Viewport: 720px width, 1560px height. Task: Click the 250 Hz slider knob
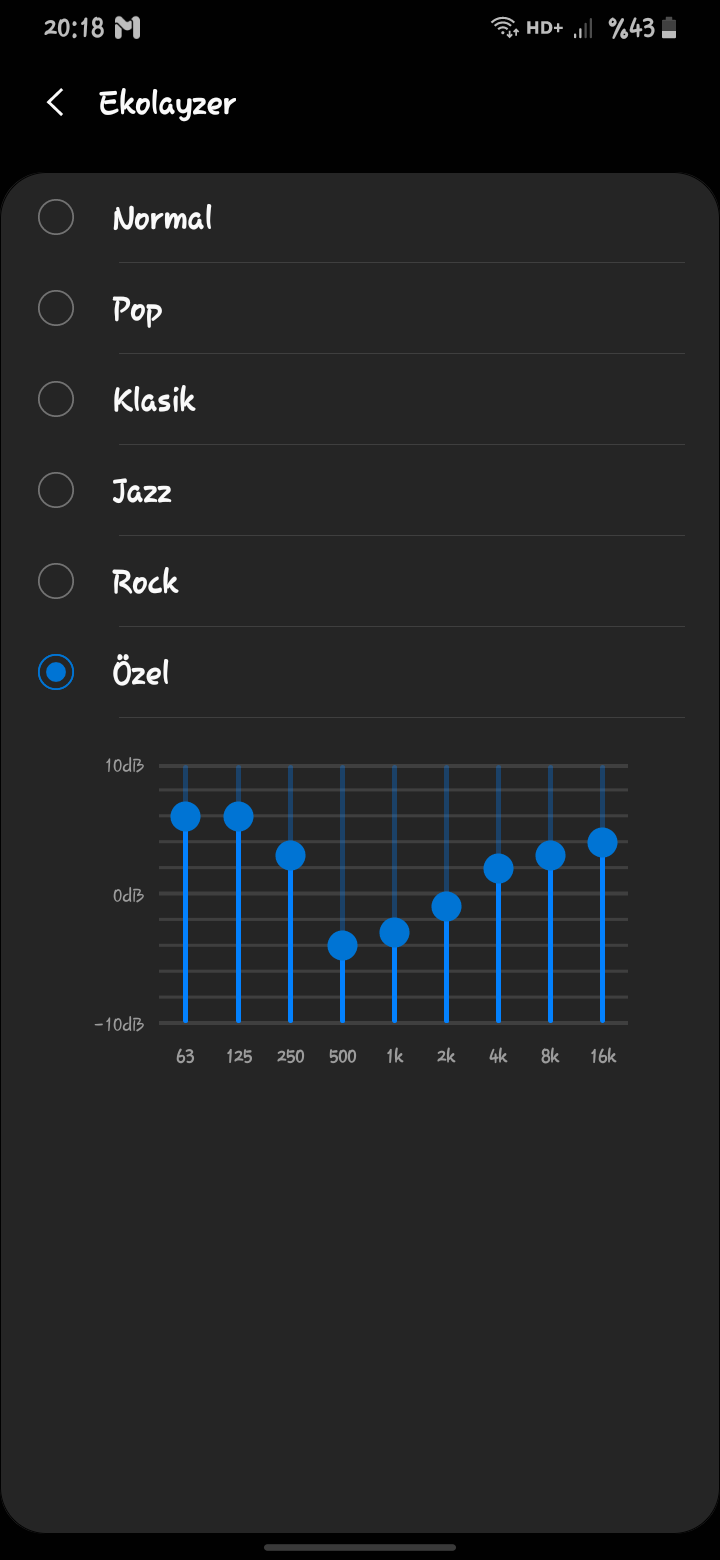point(290,855)
